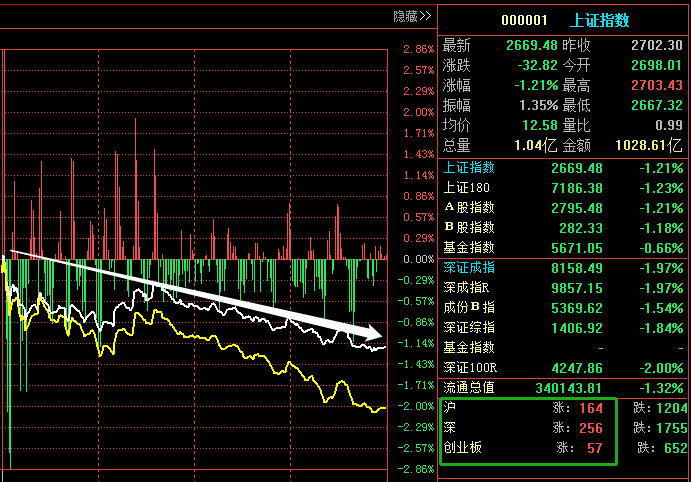Select the 深 falling count 1755

click(672, 428)
